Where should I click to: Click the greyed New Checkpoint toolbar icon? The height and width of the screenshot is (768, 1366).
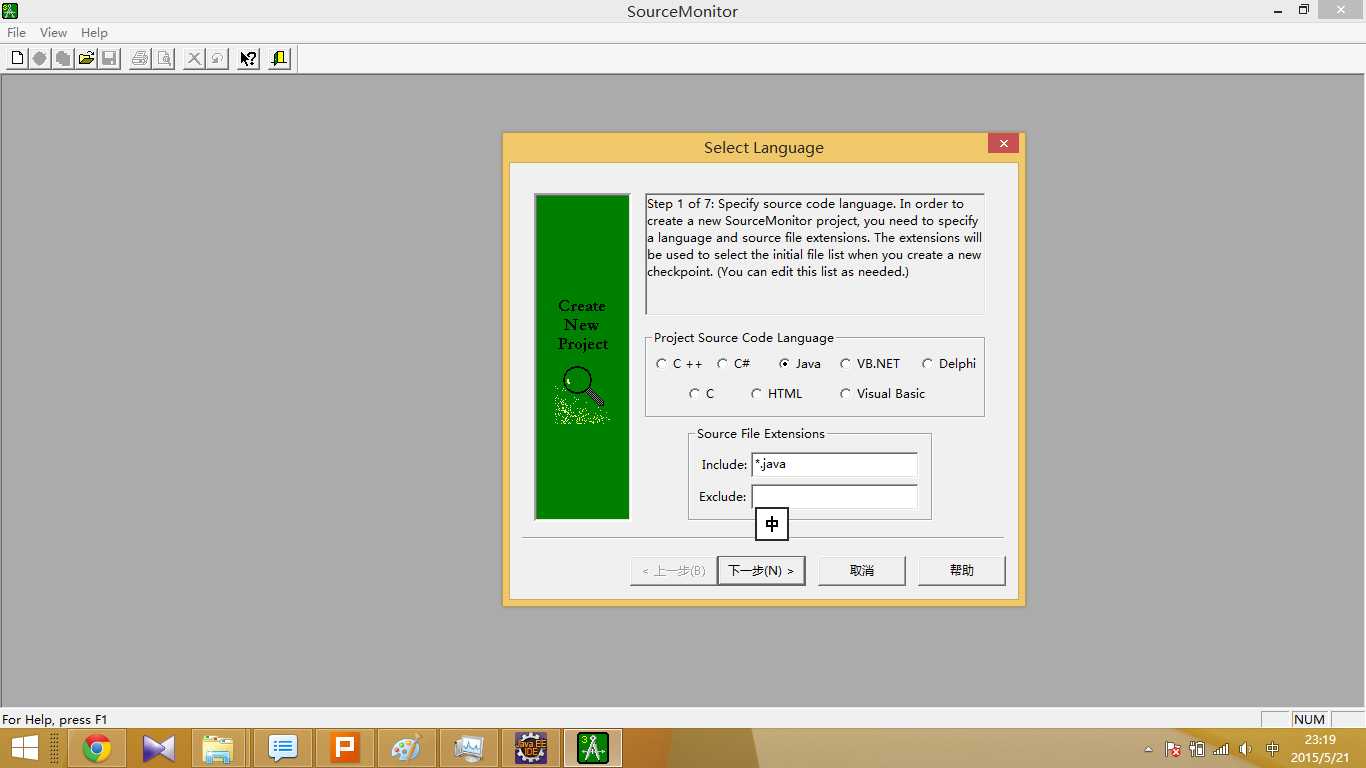point(40,59)
